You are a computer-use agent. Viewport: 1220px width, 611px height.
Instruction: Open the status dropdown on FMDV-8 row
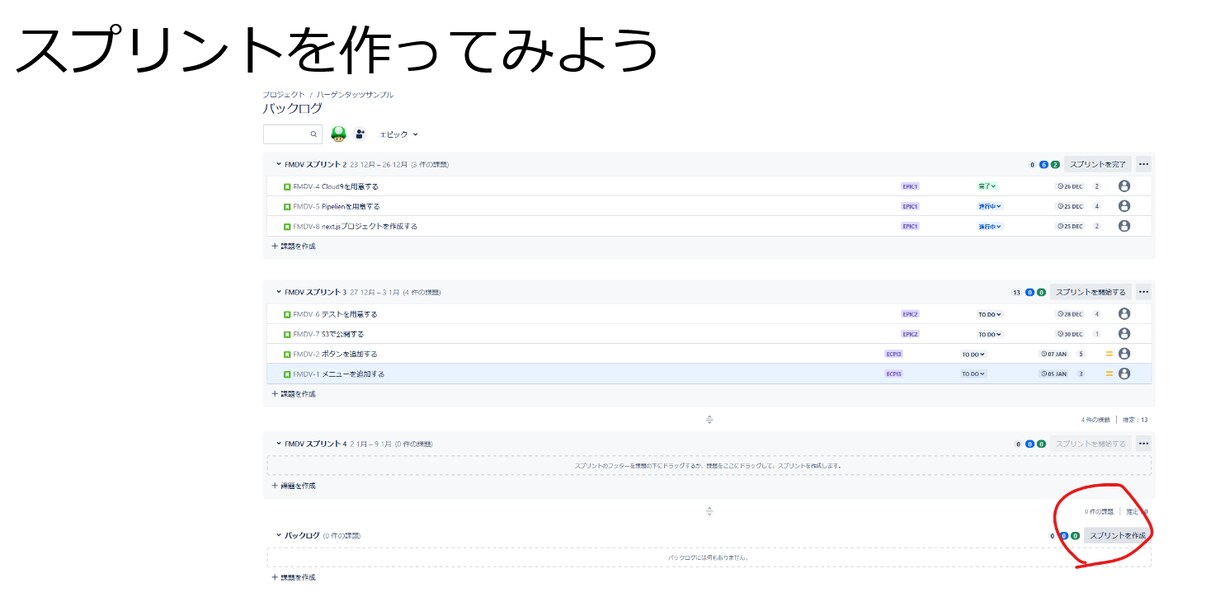click(x=989, y=226)
